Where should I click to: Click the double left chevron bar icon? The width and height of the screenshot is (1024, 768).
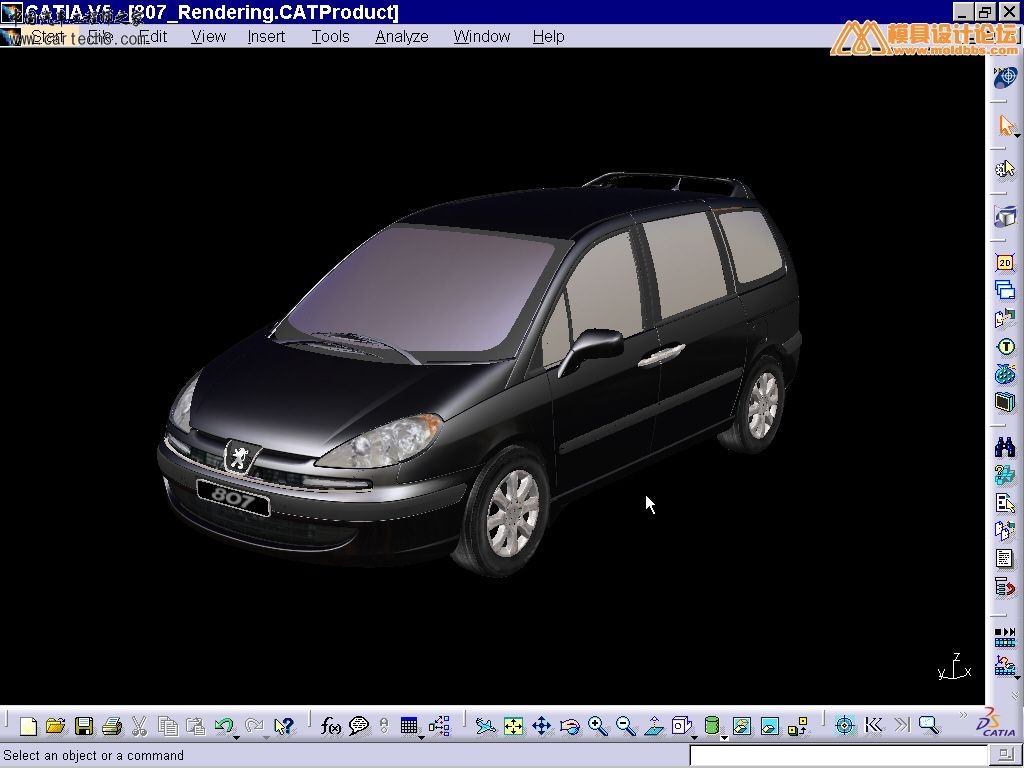click(873, 726)
